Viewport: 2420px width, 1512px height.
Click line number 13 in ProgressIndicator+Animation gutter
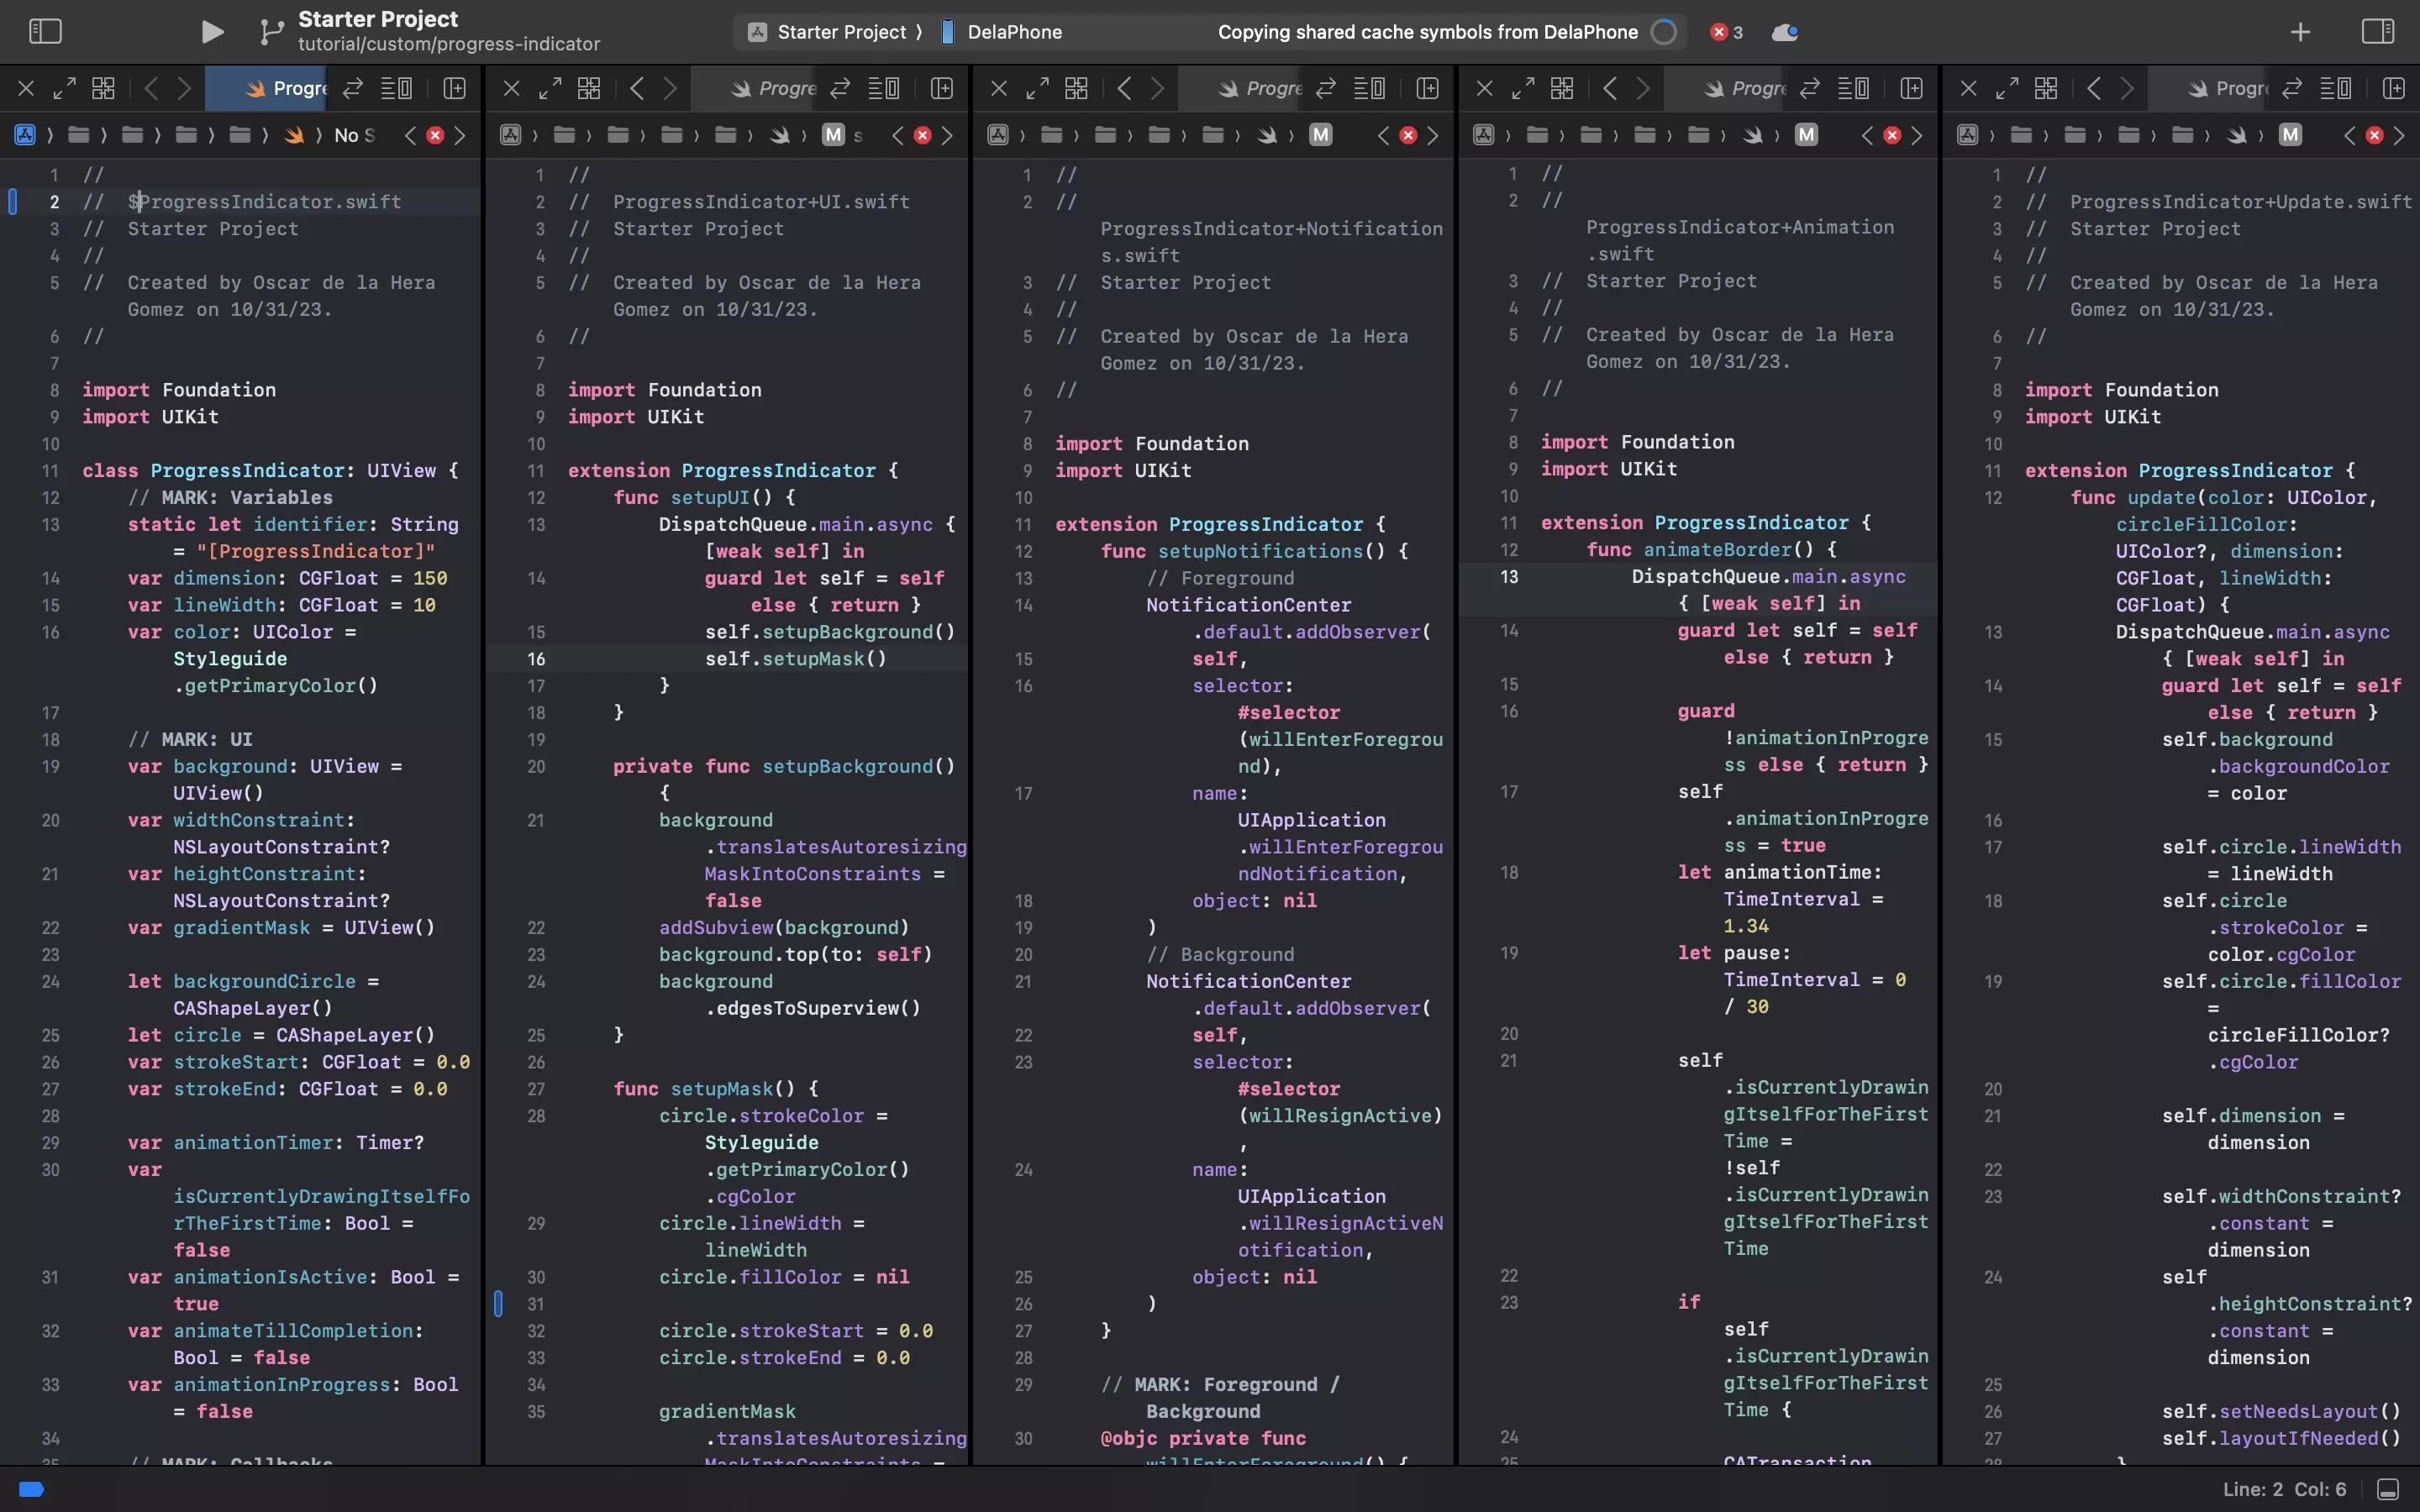1509,576
